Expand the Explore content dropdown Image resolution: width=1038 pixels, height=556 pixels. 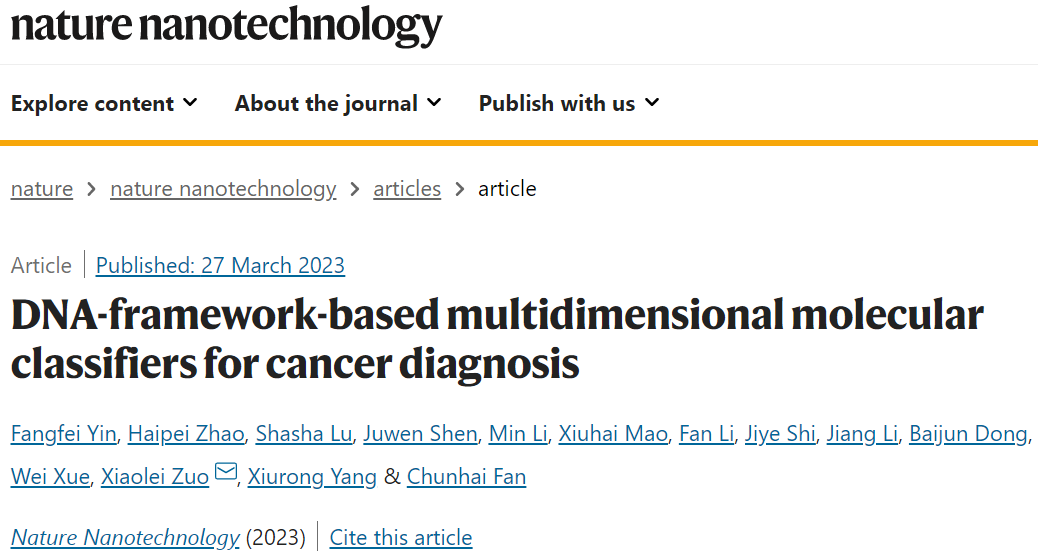(x=104, y=104)
